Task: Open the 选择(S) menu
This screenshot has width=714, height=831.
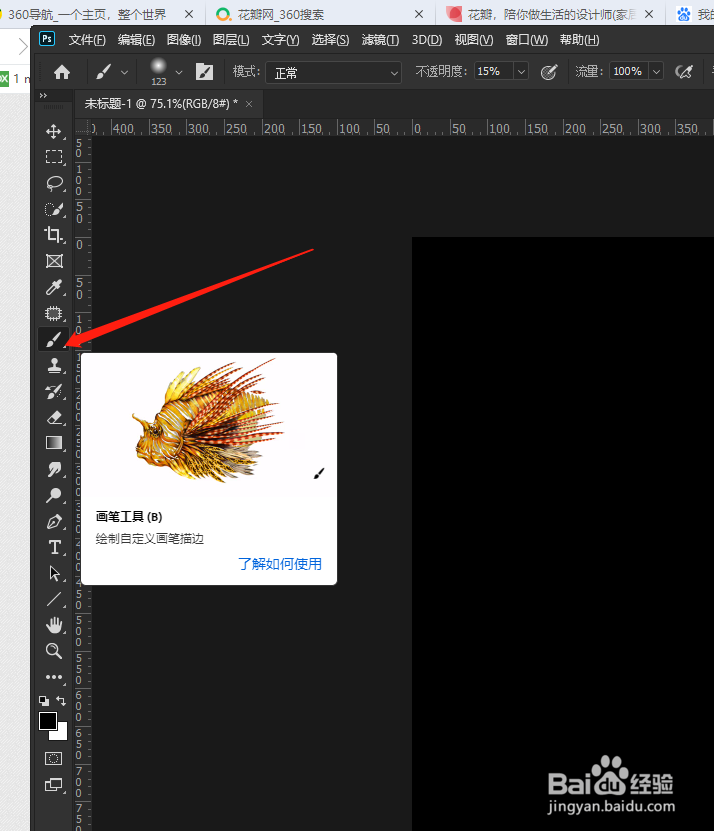Action: (x=330, y=40)
